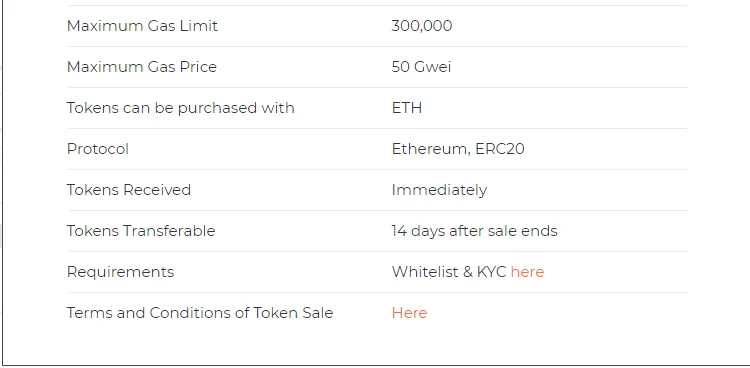This screenshot has width=750, height=368.
Task: Click 'Tokens can be purchased with' label
Action: [x=180, y=108]
